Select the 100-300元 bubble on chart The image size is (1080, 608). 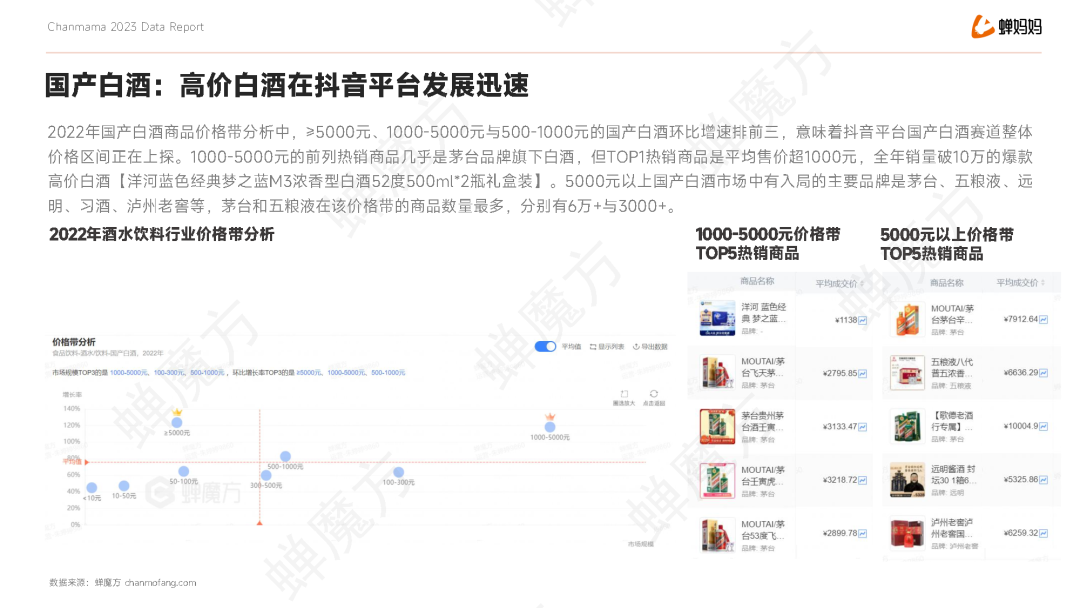point(398,472)
